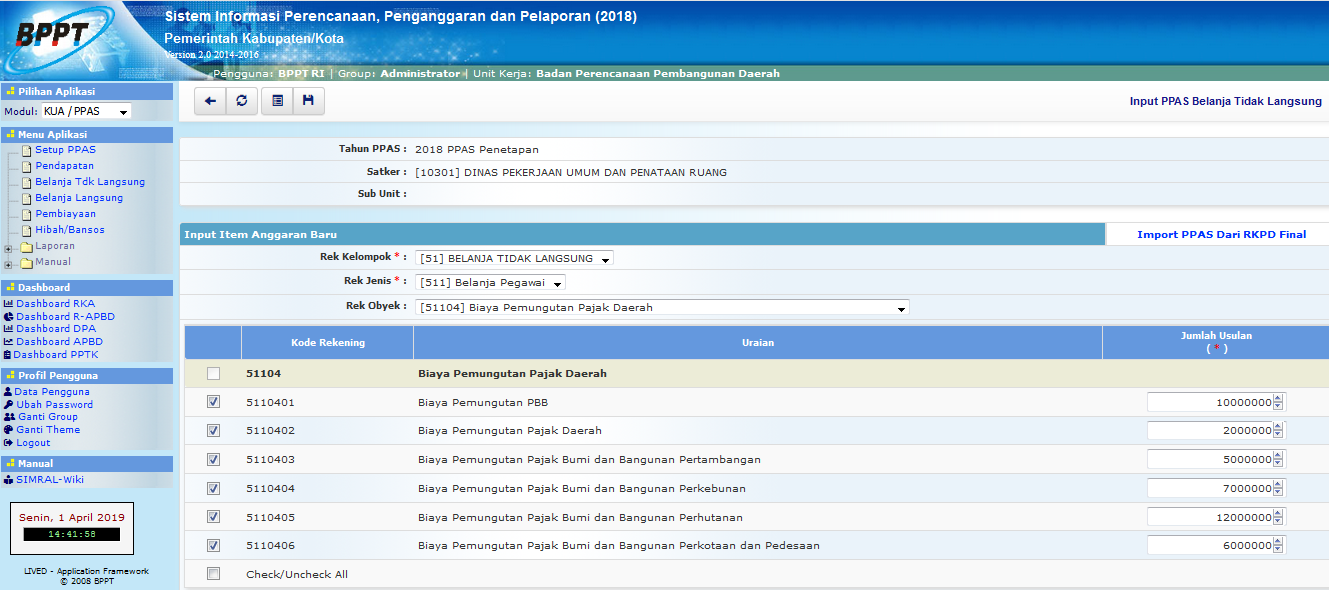Click the back arrow toolbar icon
Viewport: 1329px width, 590px height.
point(210,101)
